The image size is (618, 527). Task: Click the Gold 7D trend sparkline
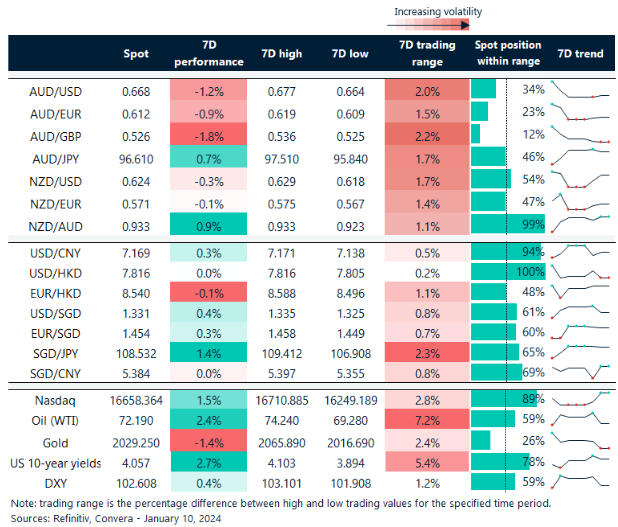pyautogui.click(x=581, y=440)
